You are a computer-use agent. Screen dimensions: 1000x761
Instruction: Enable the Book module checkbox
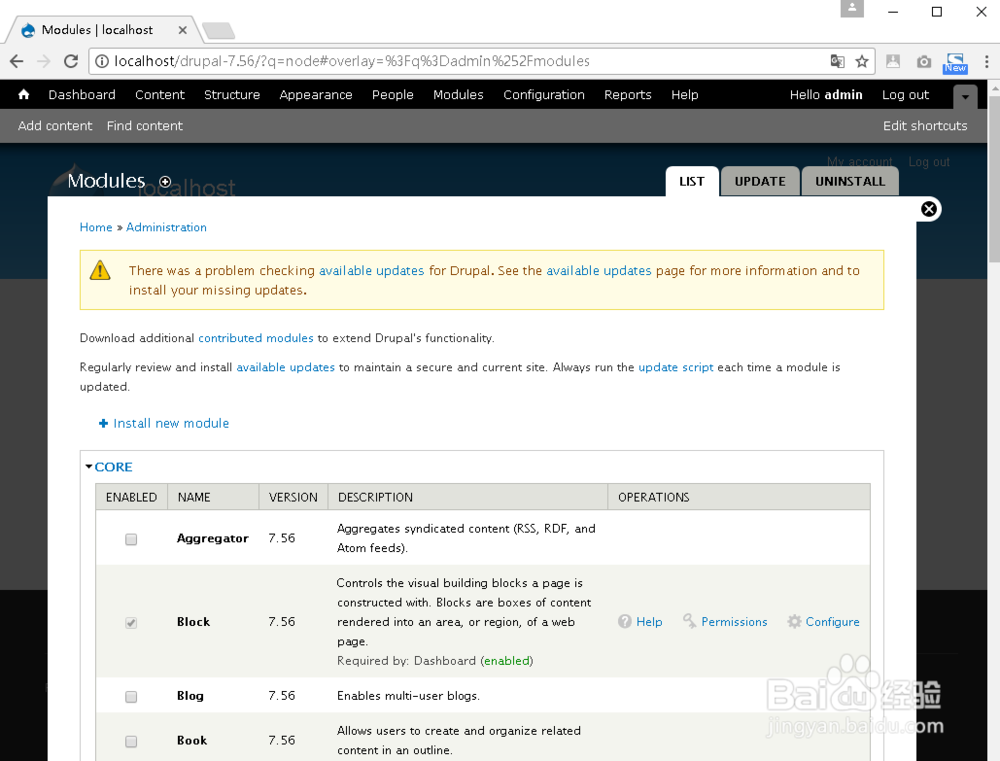coord(131,741)
